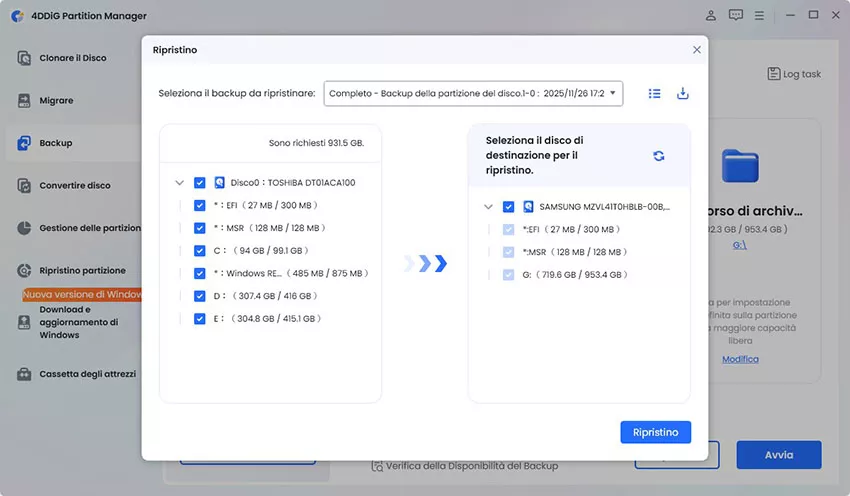This screenshot has height=496, width=850.
Task: Click the blue folder archive icon
Action: [740, 166]
